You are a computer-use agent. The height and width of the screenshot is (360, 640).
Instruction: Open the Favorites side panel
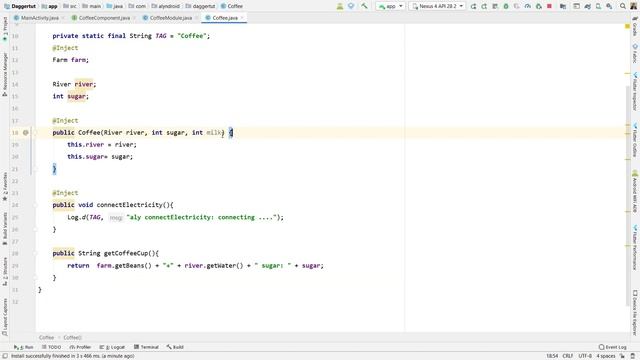click(x=5, y=187)
